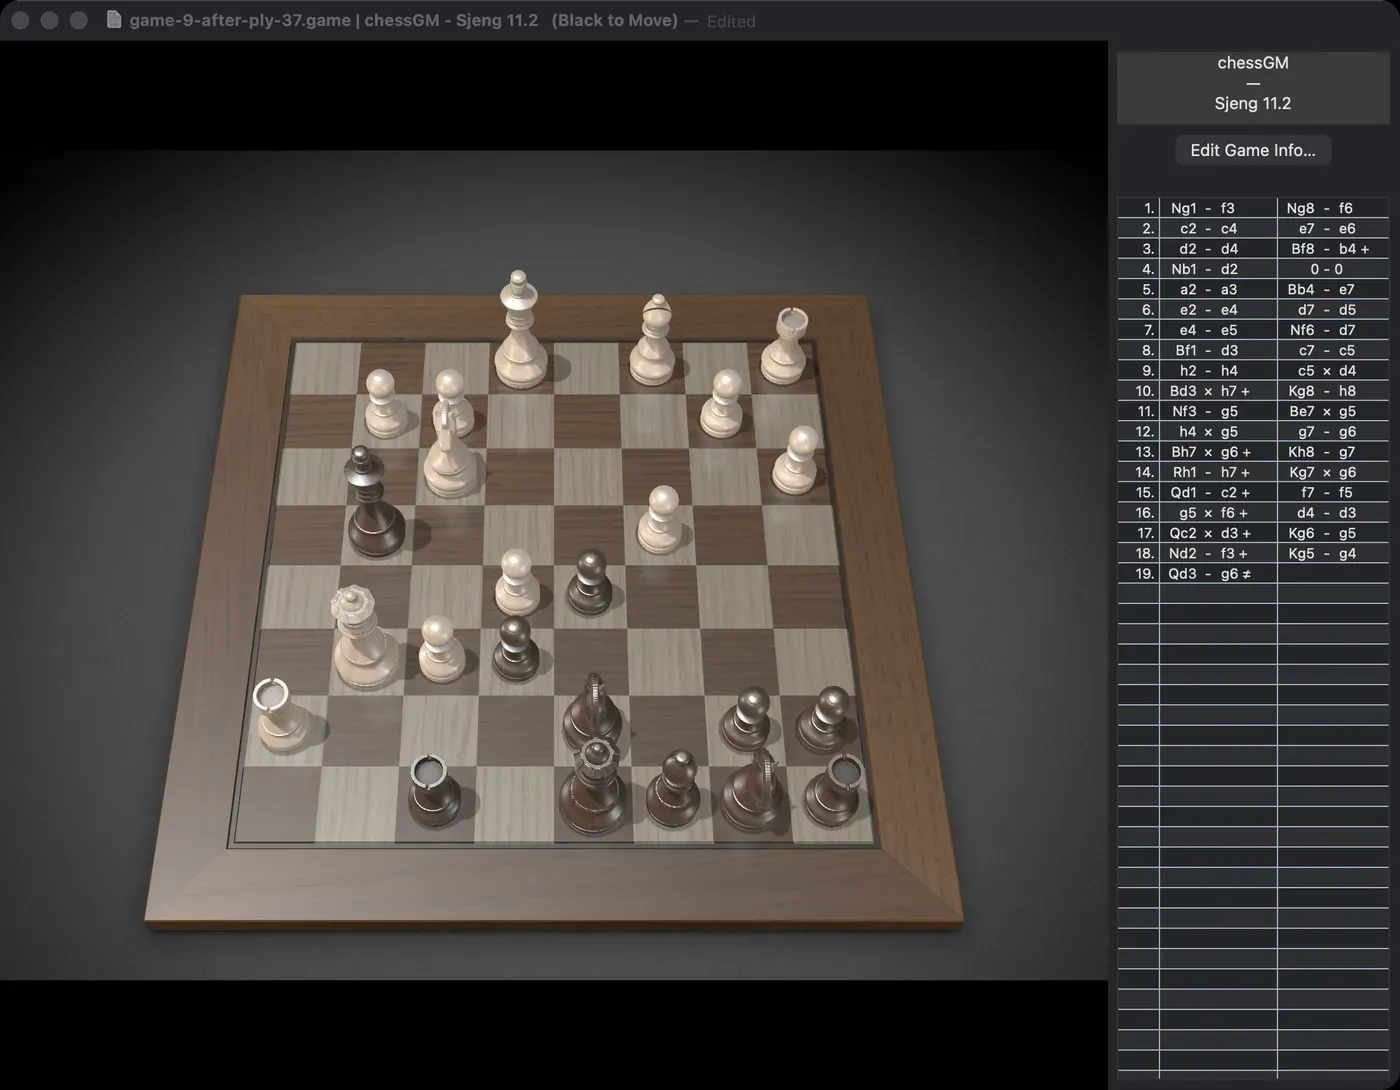Select black move 'Kg7 x g6'
1400x1090 pixels.
tap(1333, 472)
